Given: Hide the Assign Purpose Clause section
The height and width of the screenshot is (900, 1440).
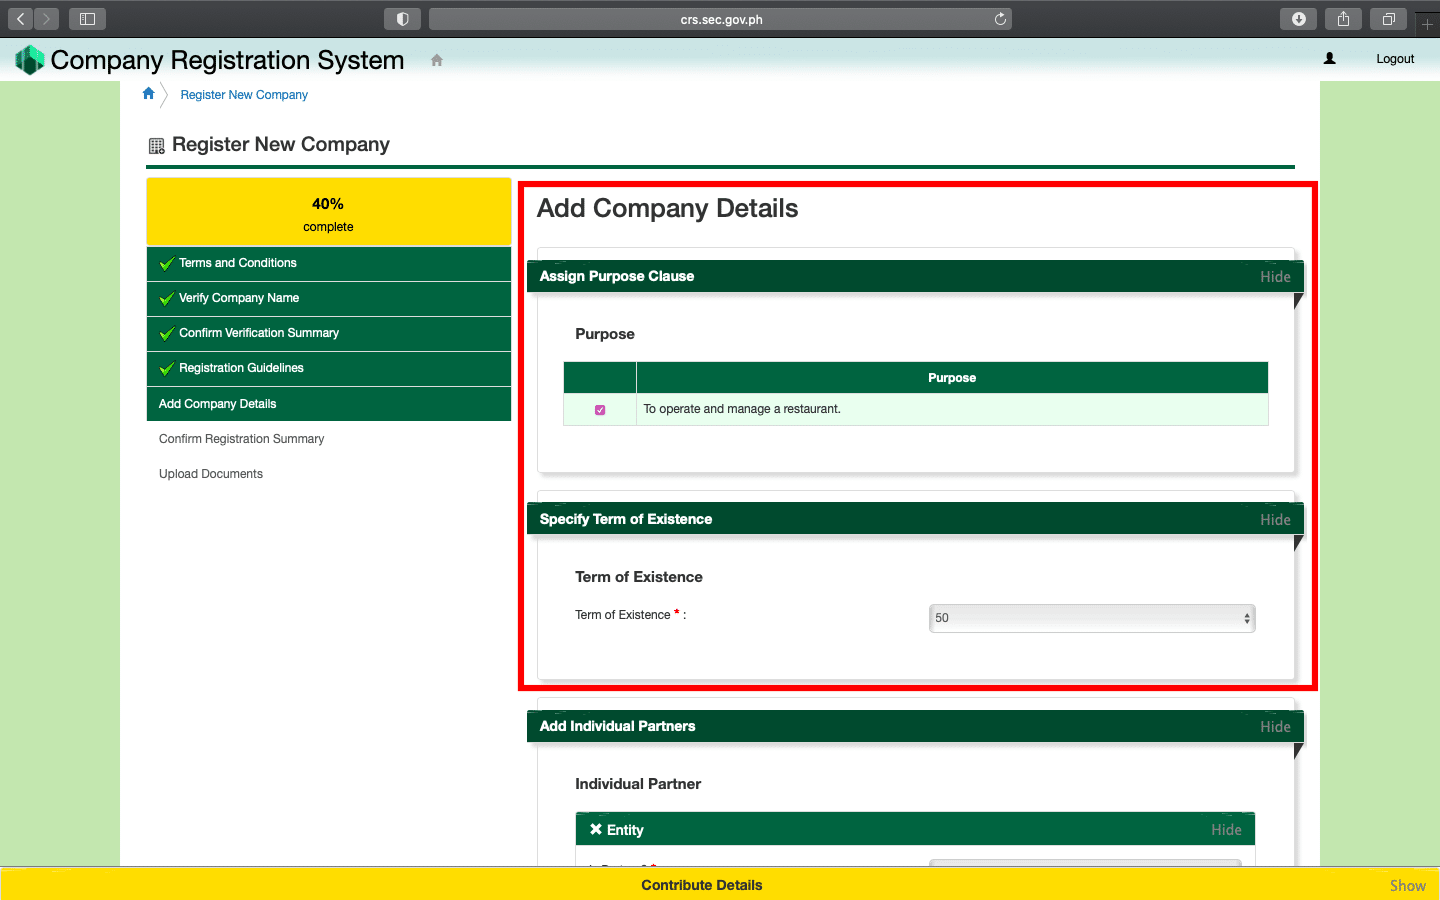Looking at the screenshot, I should point(1274,277).
